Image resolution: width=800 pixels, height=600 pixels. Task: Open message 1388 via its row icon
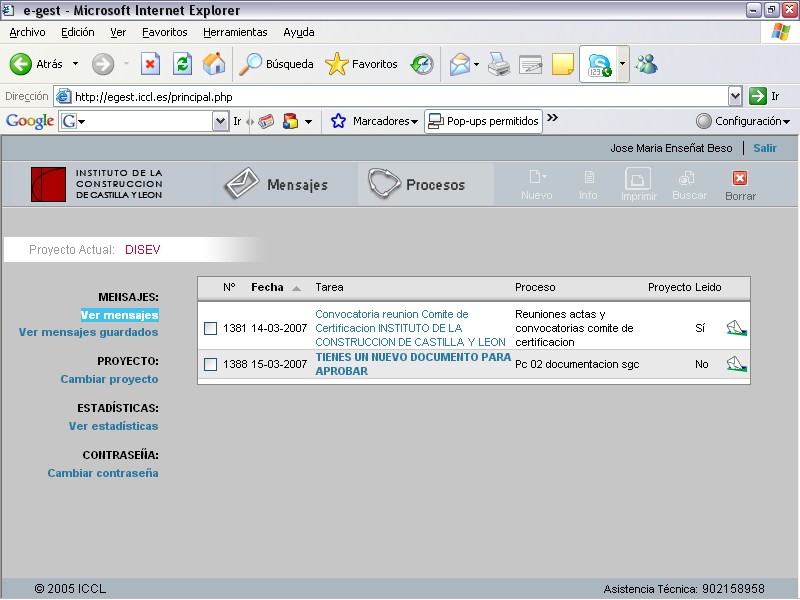click(736, 364)
